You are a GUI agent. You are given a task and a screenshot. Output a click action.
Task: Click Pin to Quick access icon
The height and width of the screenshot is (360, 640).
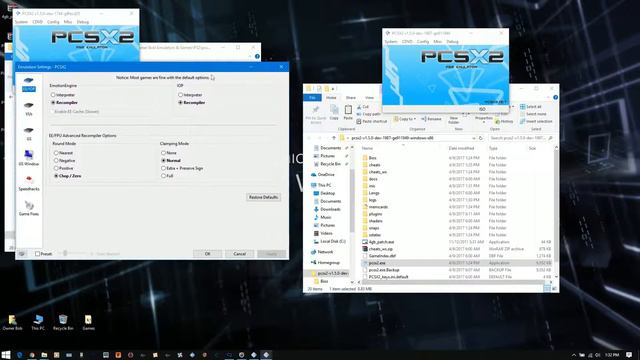(x=316, y=114)
